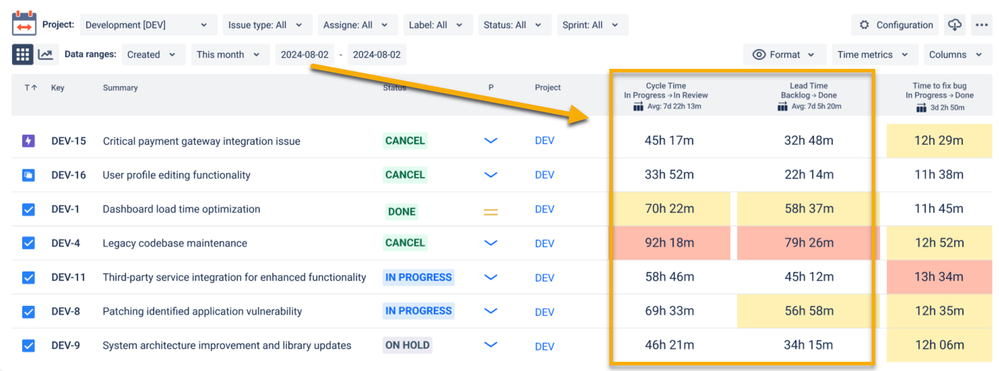The image size is (999, 371).
Task: Open issue key DEV-11
Action: [x=68, y=277]
